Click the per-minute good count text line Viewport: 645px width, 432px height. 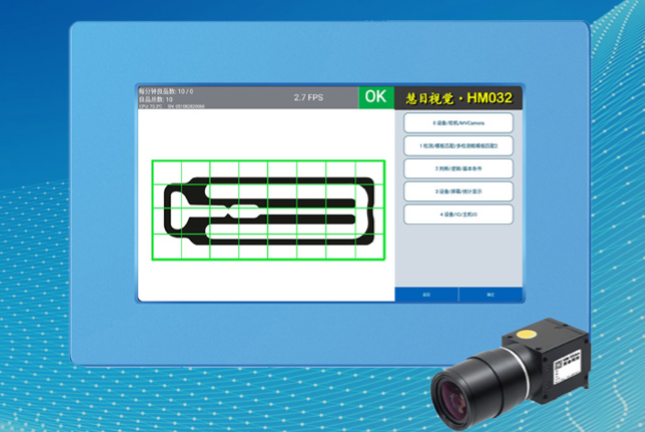point(166,91)
